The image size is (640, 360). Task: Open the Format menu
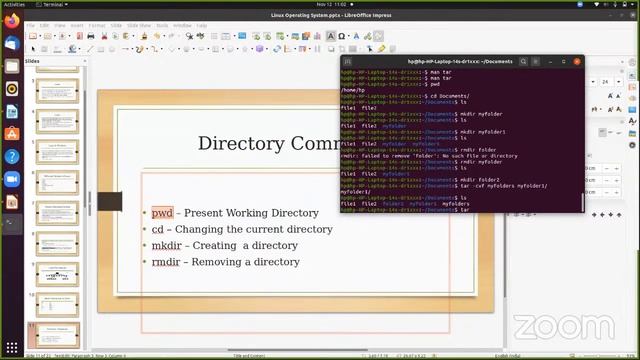pyautogui.click(x=97, y=25)
